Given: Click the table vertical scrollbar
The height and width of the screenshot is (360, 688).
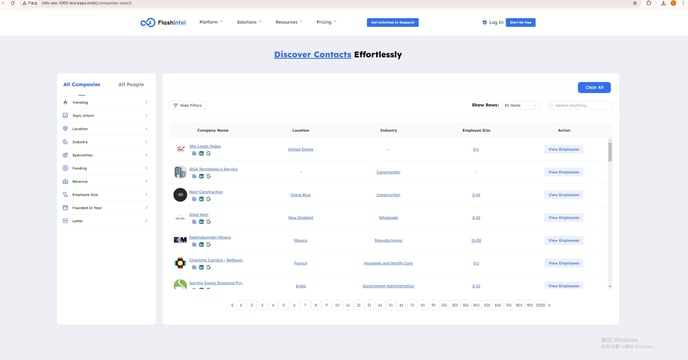Looking at the screenshot, I should pos(610,152).
